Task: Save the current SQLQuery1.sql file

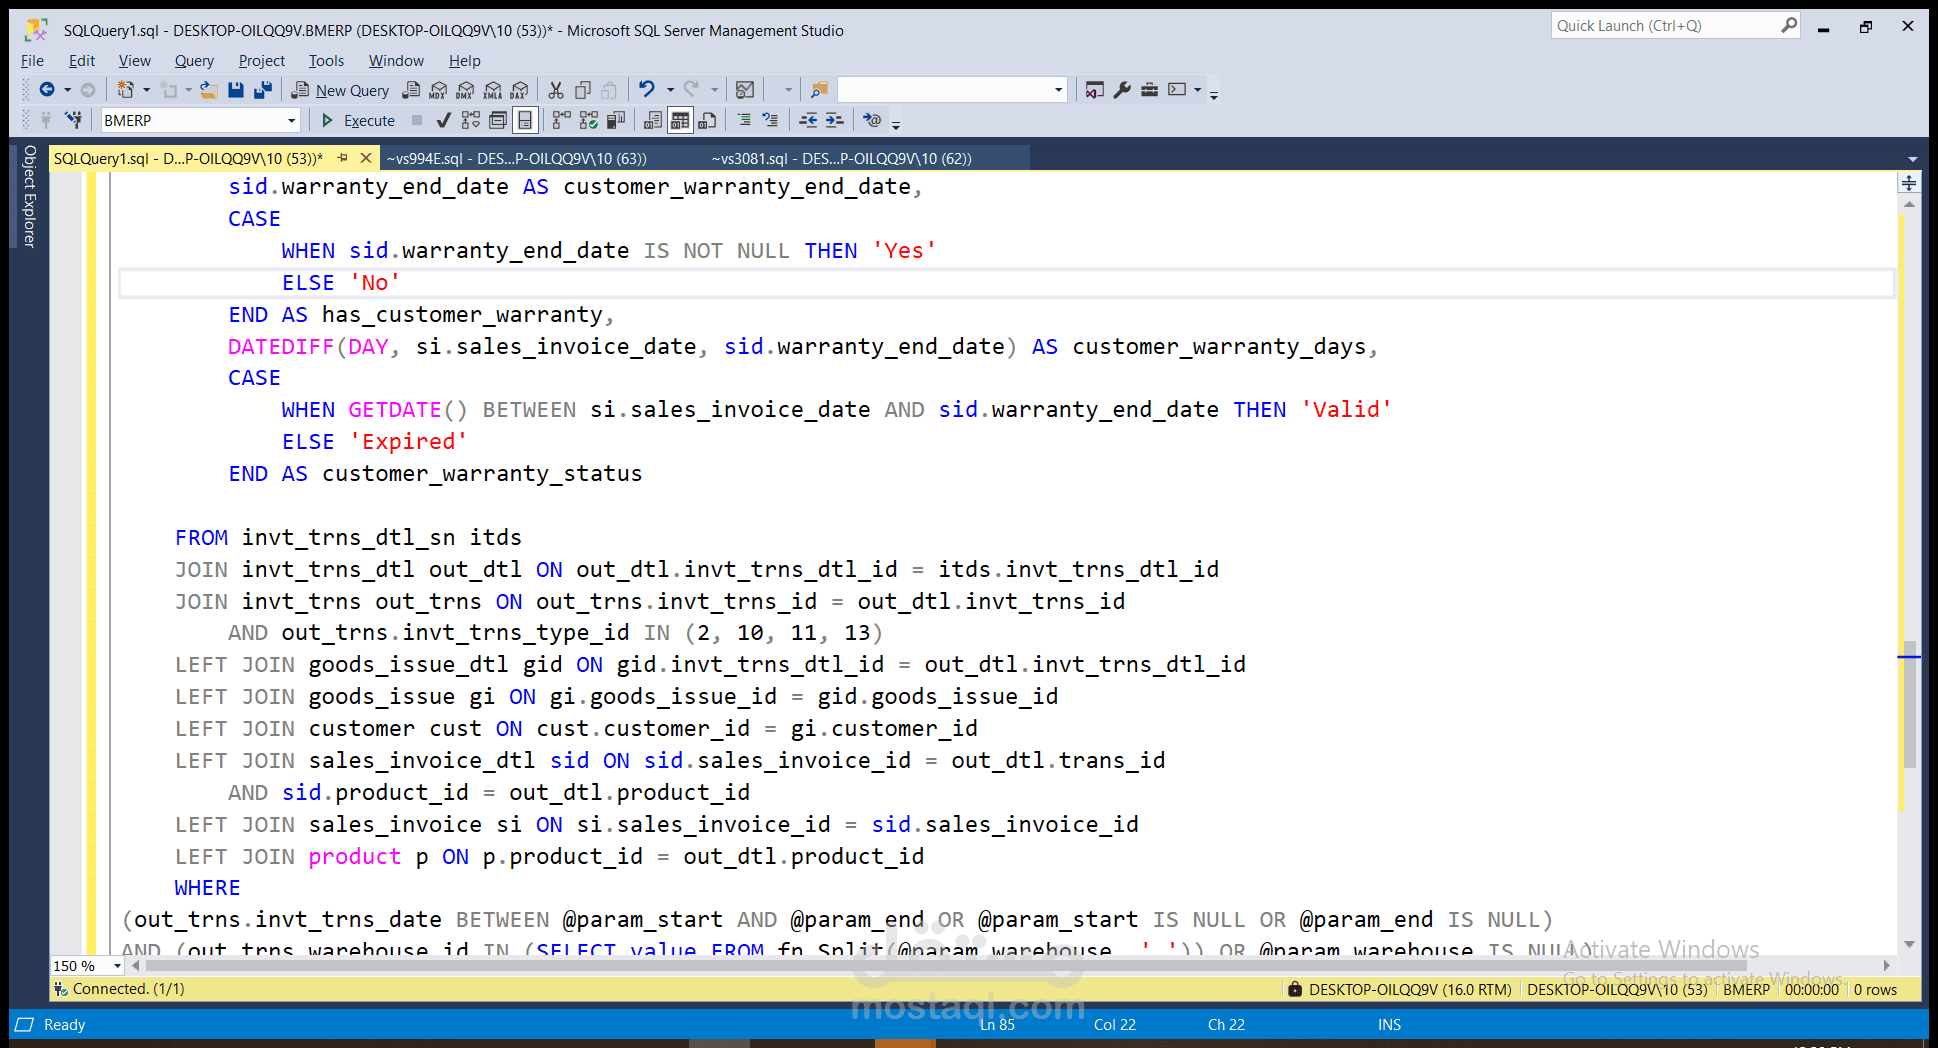Action: 236,90
